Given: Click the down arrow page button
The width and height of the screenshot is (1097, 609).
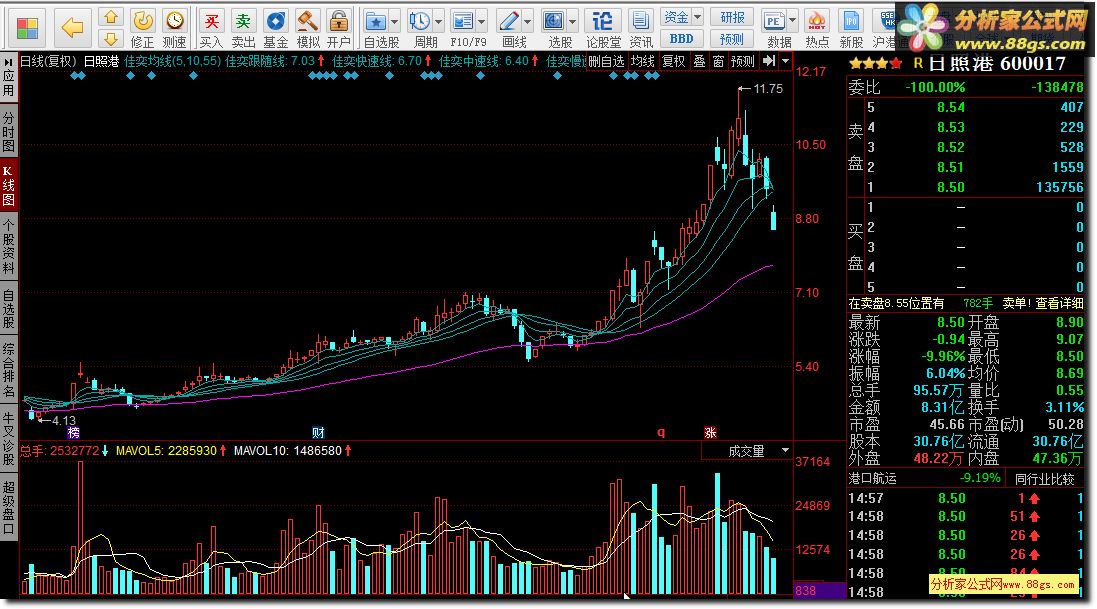Looking at the screenshot, I should pos(111,38).
